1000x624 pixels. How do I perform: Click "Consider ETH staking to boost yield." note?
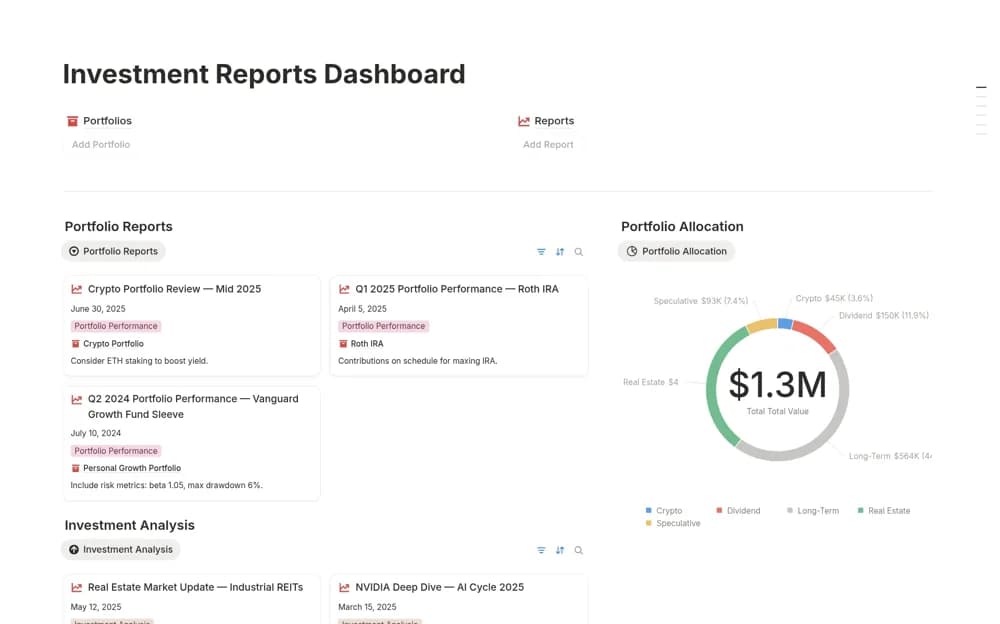(x=139, y=361)
